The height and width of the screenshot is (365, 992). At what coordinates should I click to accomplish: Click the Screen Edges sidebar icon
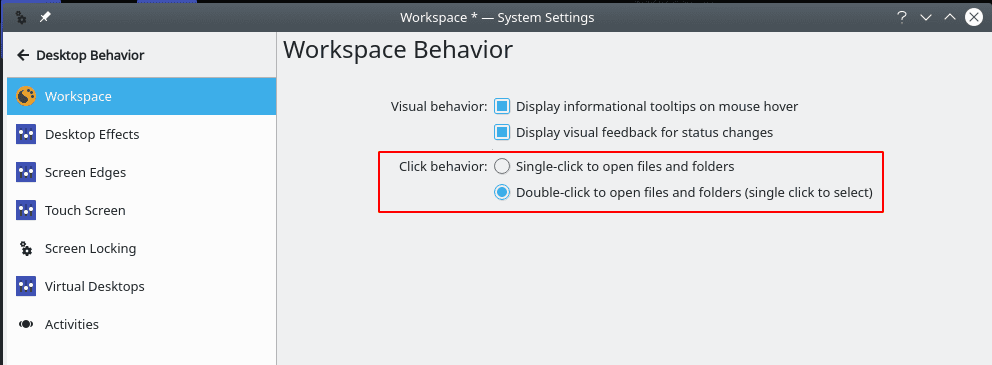coord(26,172)
